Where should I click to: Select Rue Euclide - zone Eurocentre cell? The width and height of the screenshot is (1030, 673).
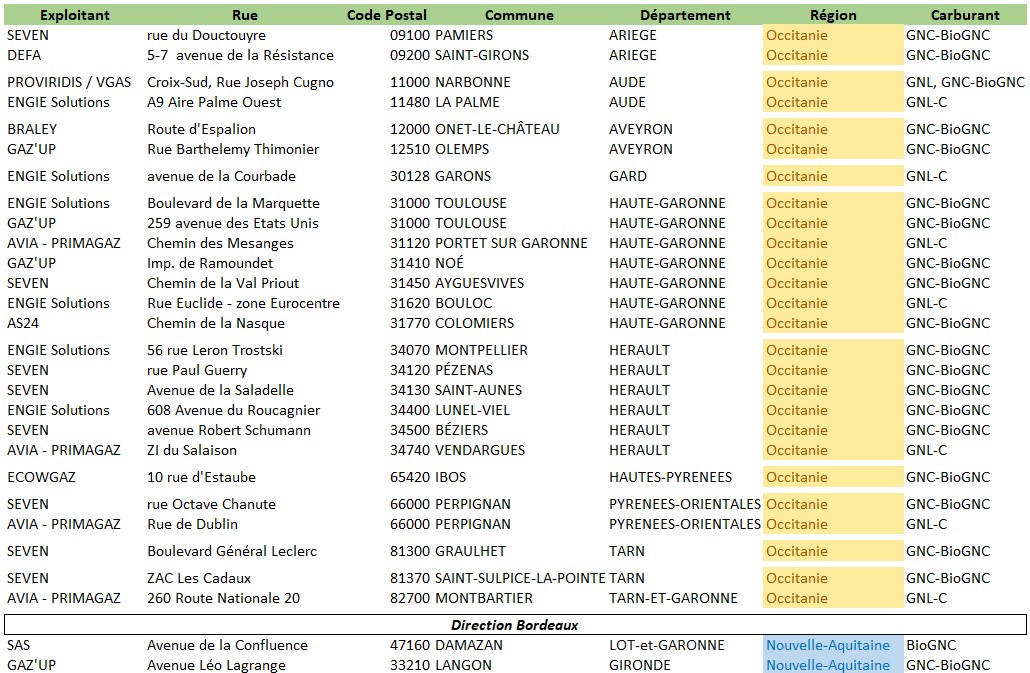pos(243,303)
